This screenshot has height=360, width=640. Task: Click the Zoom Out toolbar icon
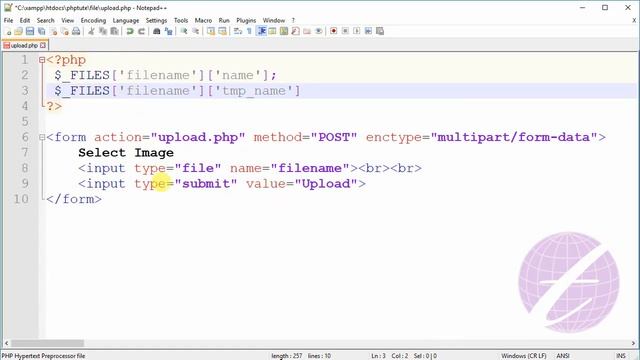point(195,31)
